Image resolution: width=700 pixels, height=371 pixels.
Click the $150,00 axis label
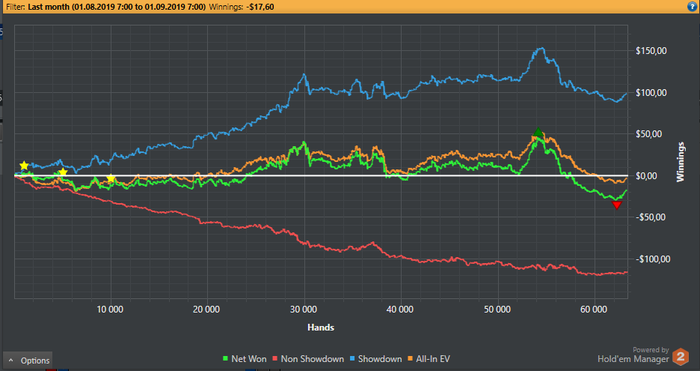click(x=651, y=51)
